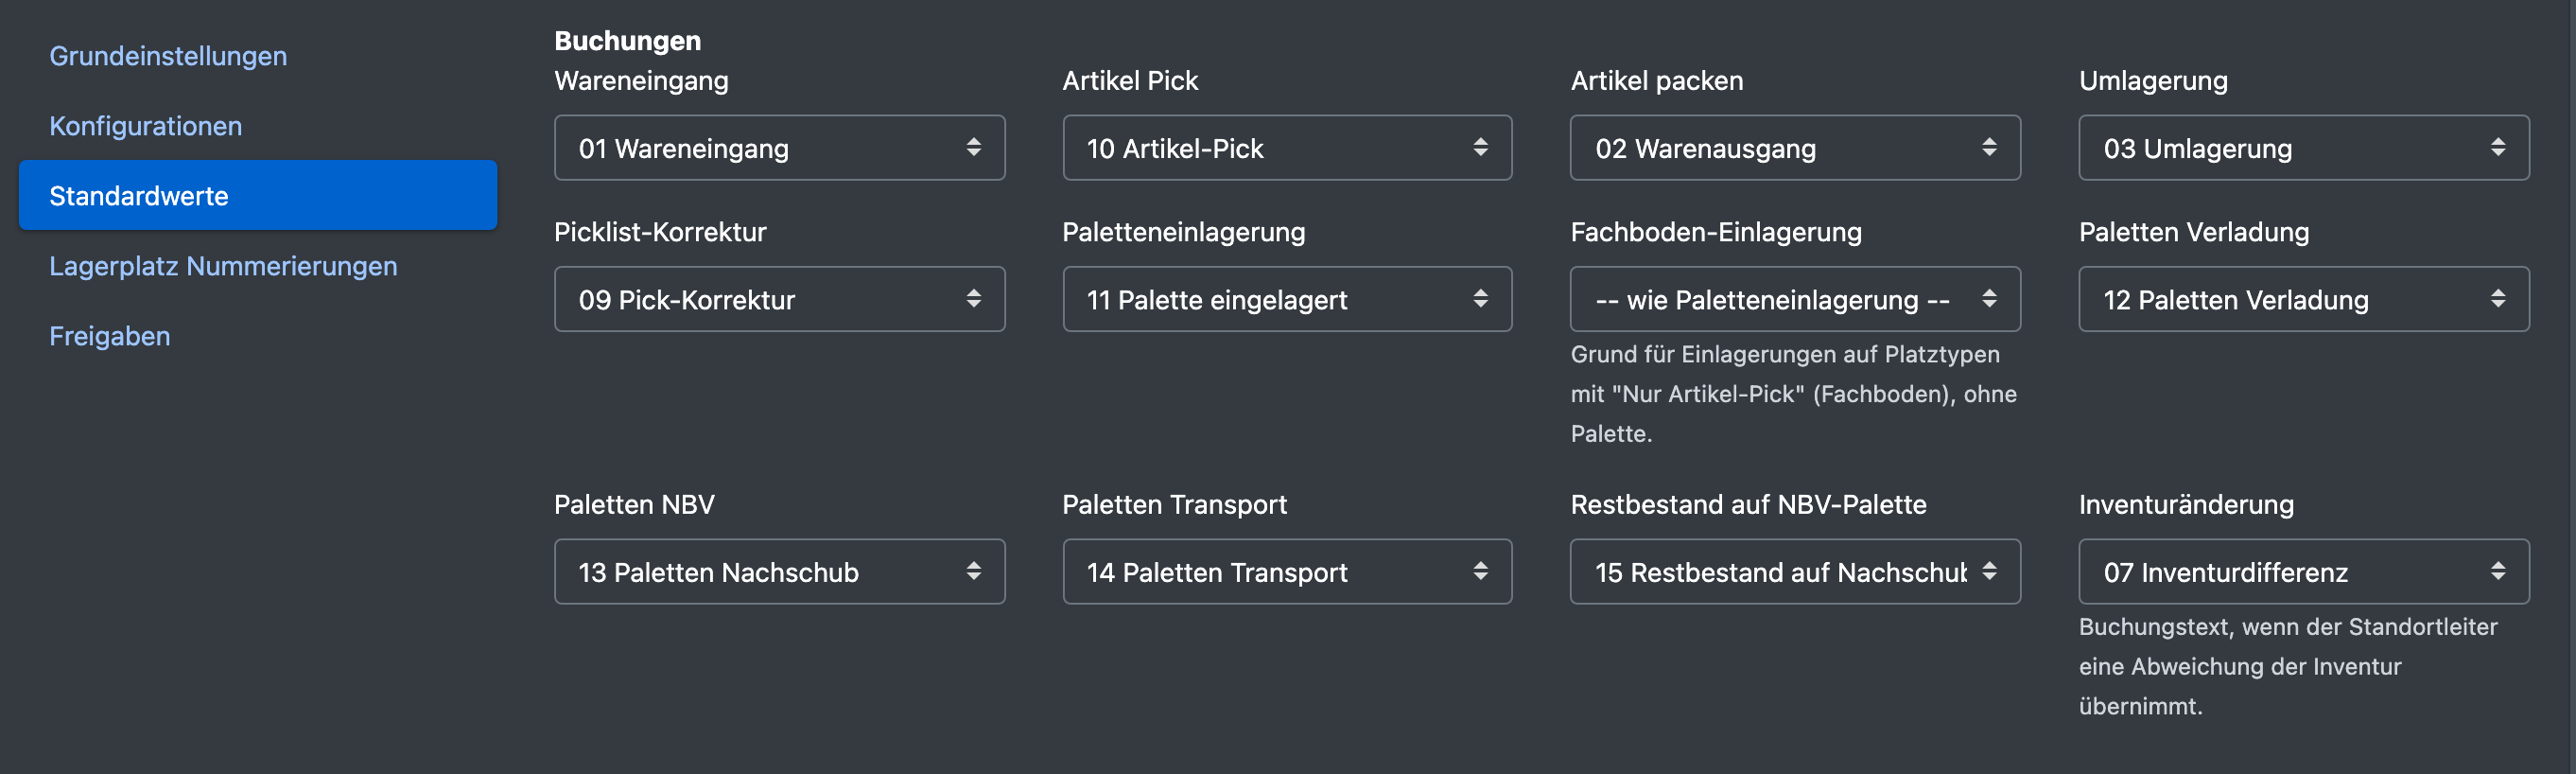Click arrow icon on 14 Paletten Transport select
2576x774 pixels.
(1481, 571)
